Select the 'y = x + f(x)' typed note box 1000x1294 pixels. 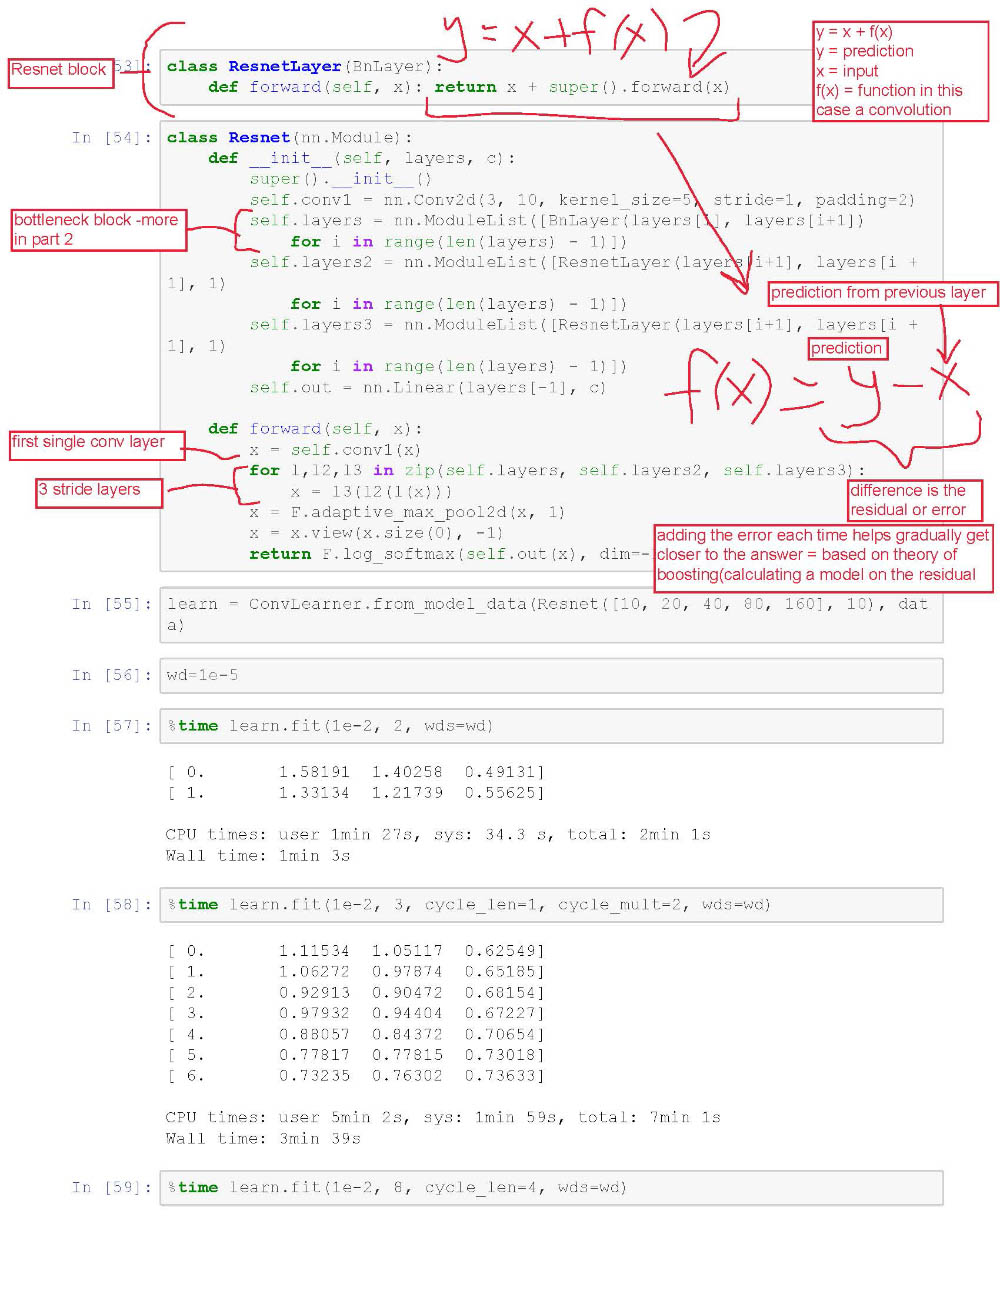[901, 71]
